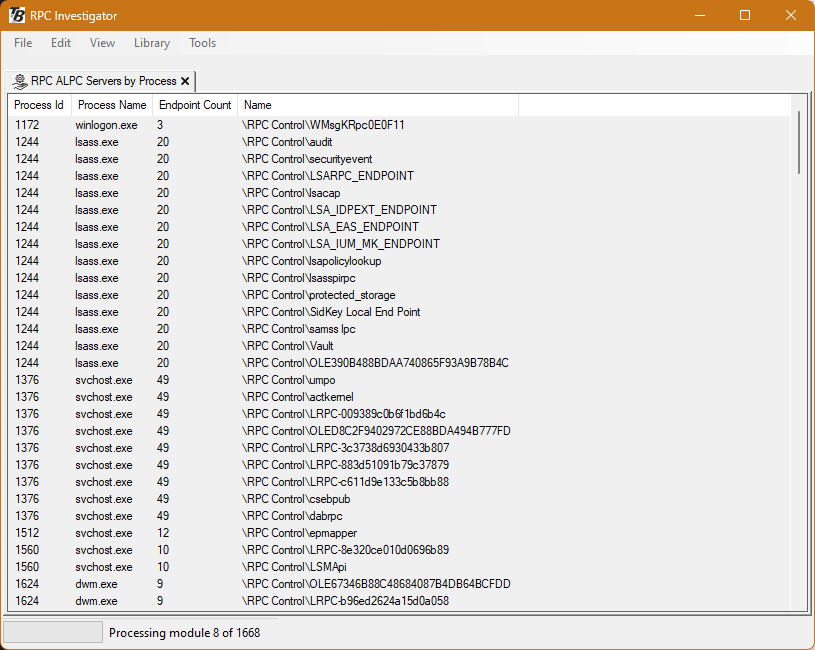Screen dimensions: 815x650
Task: Select the LSMApi endpoint row
Action: 399,567
